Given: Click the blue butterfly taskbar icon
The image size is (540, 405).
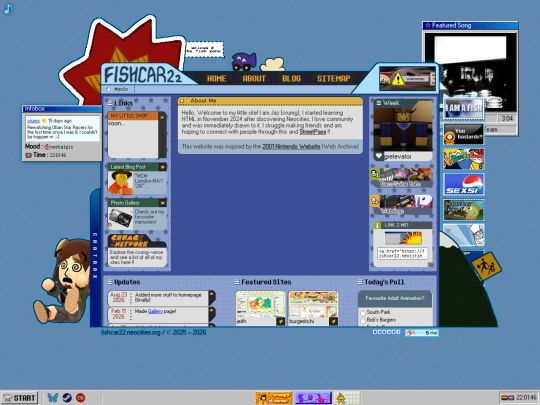Looking at the screenshot, I should point(53,398).
